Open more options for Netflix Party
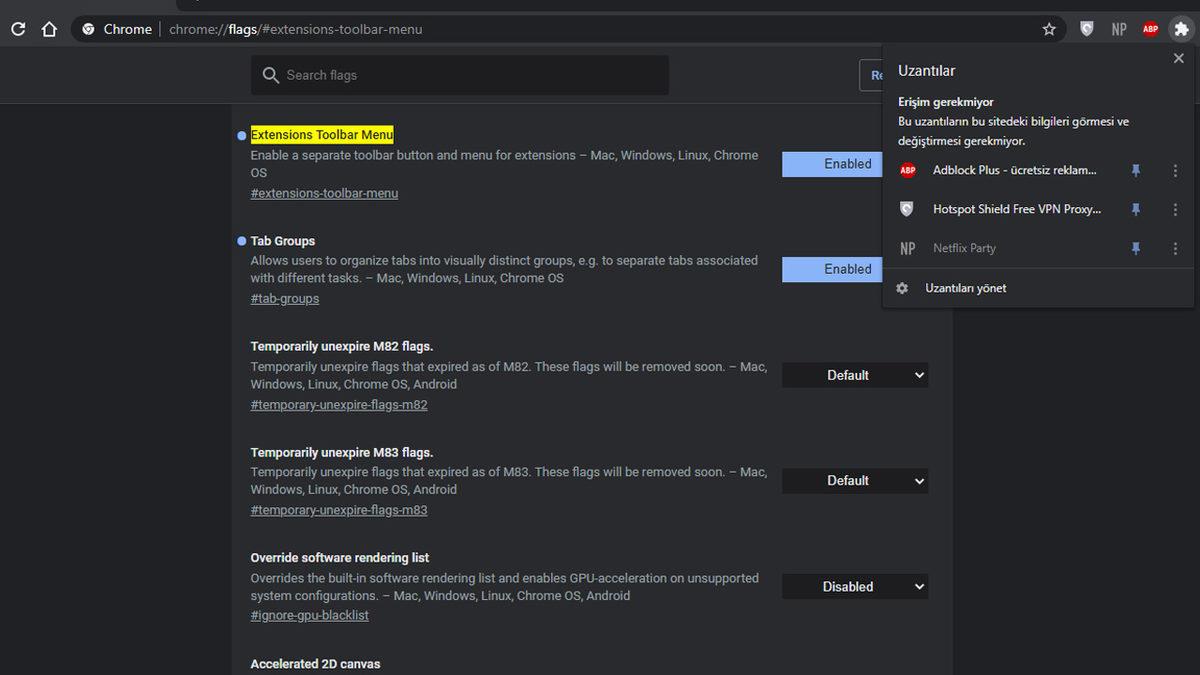This screenshot has width=1200, height=675. click(1175, 248)
